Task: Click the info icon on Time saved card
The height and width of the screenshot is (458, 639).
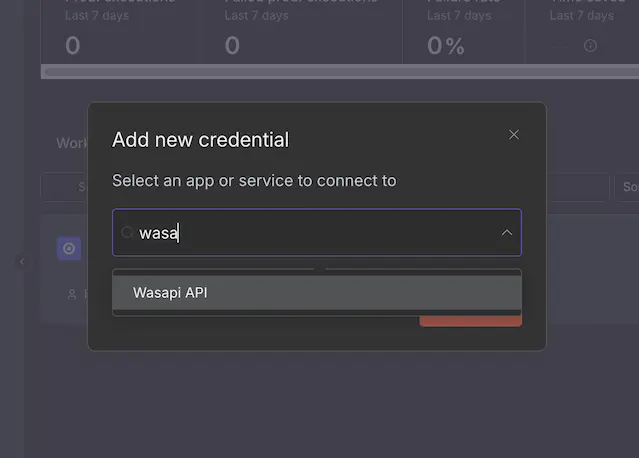Action: tap(590, 45)
